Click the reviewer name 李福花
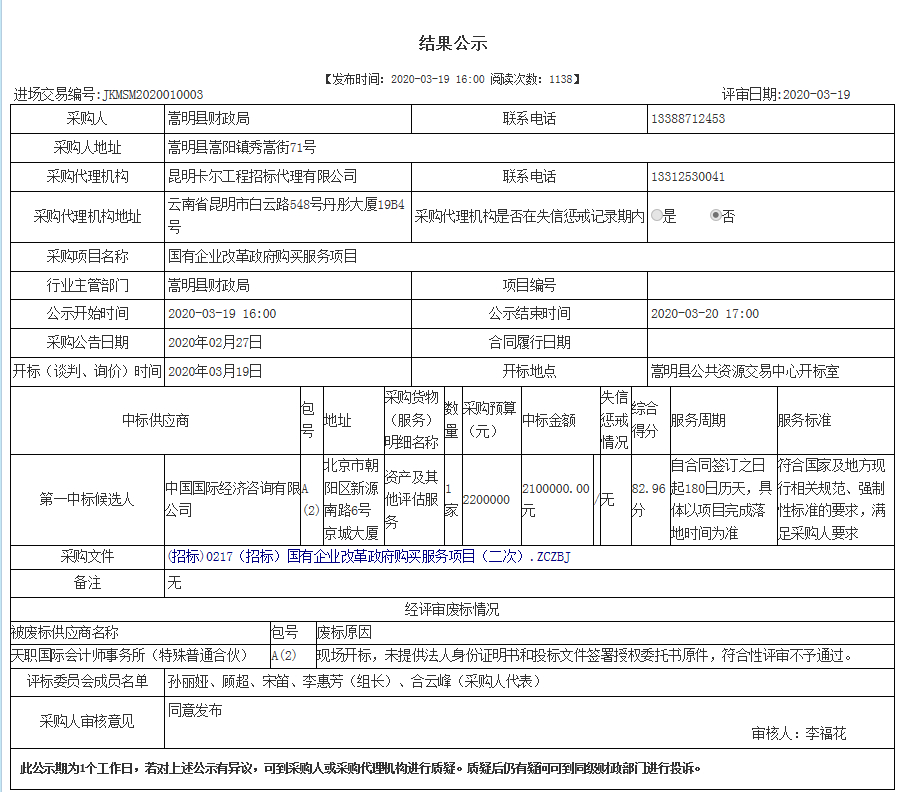 tap(826, 734)
